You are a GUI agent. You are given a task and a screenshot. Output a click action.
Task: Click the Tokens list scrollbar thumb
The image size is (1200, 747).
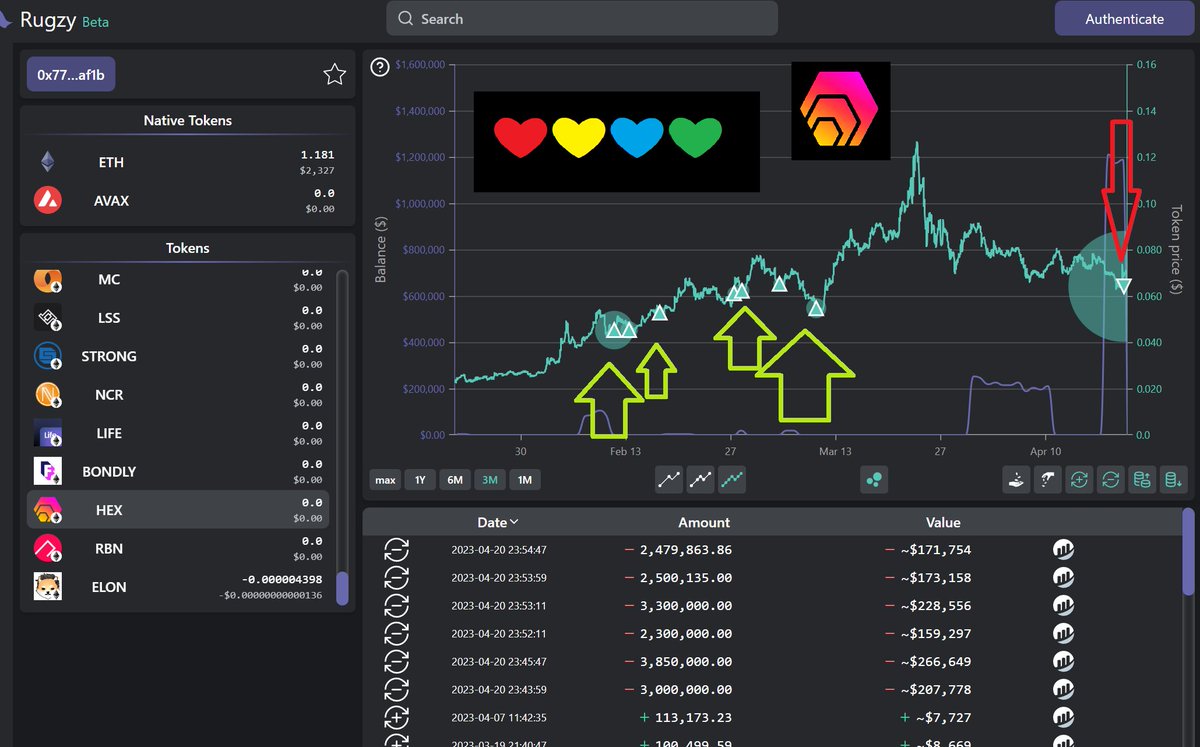[342, 588]
